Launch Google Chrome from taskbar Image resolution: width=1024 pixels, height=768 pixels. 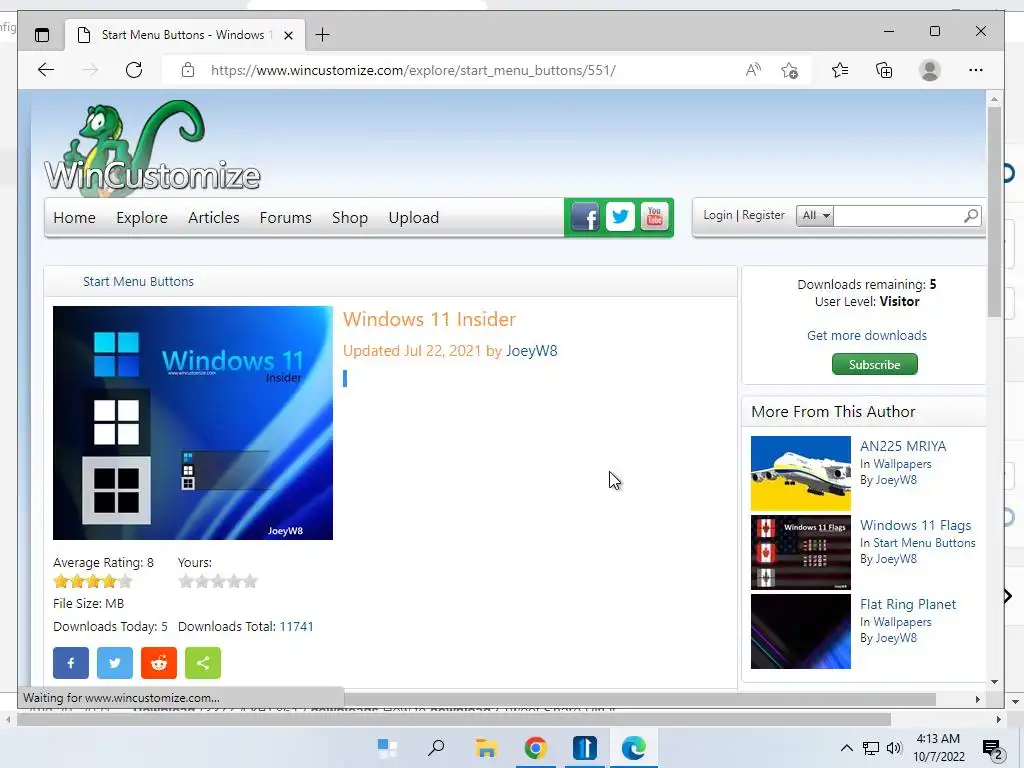536,748
